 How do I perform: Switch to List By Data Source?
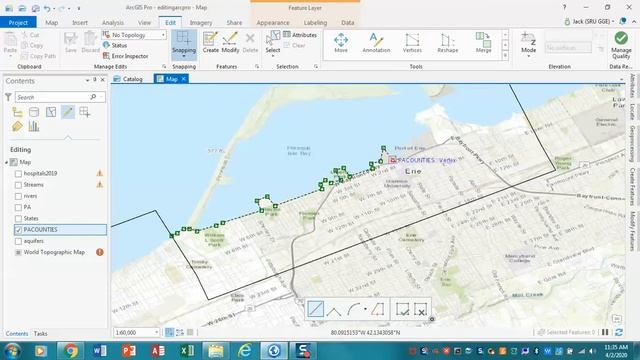pos(34,112)
